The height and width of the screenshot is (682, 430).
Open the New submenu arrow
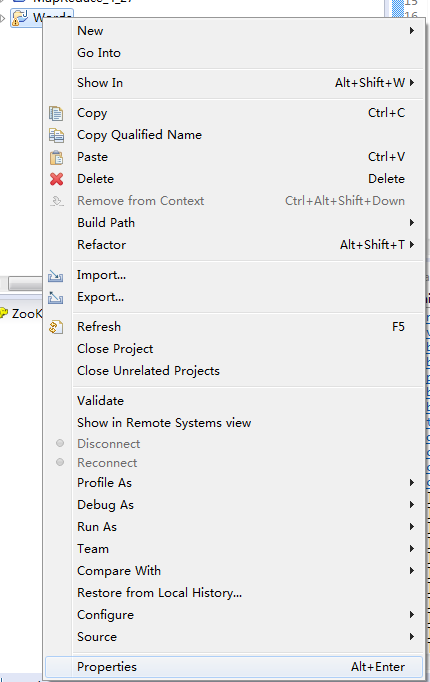412,30
